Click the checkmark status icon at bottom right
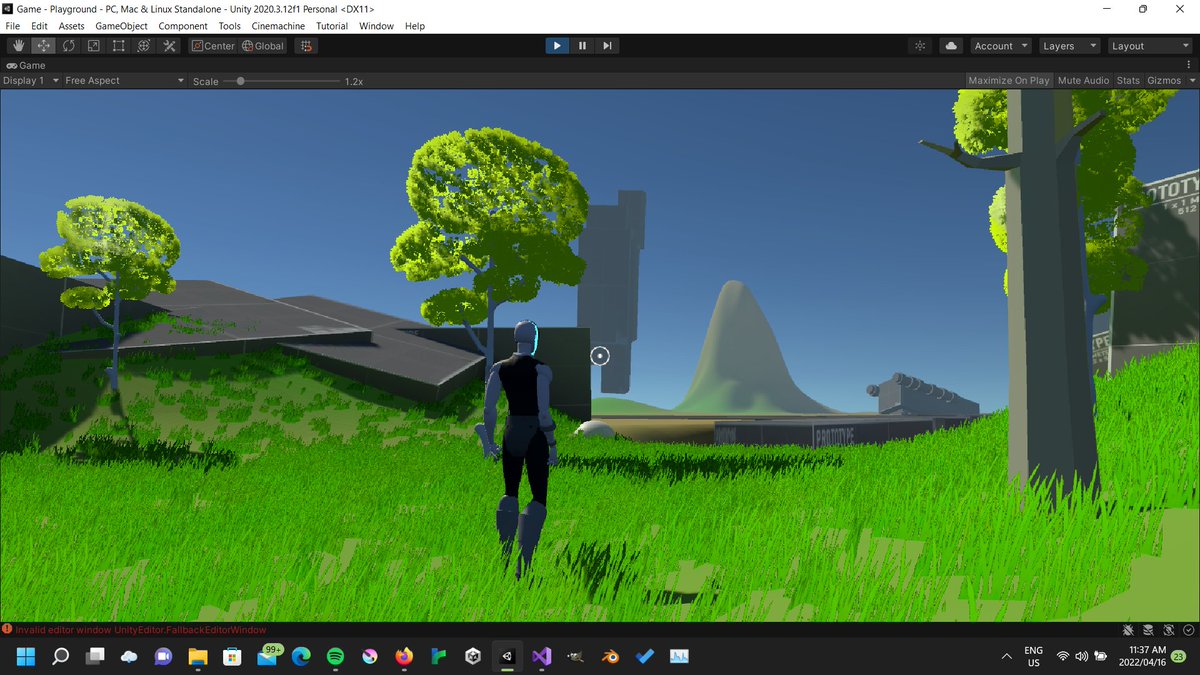 tap(1188, 630)
